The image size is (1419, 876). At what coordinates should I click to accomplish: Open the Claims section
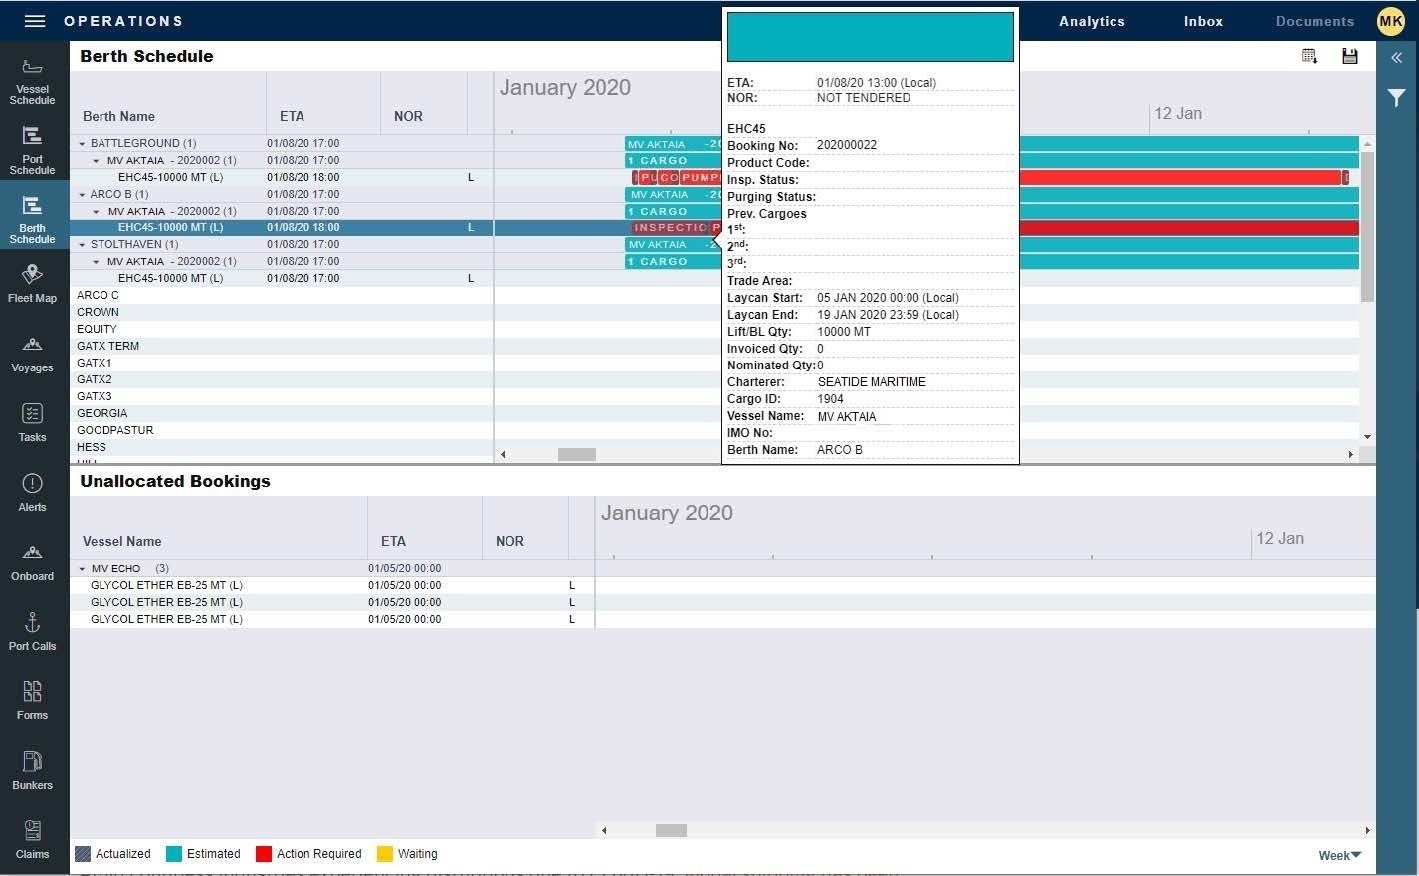(x=32, y=839)
